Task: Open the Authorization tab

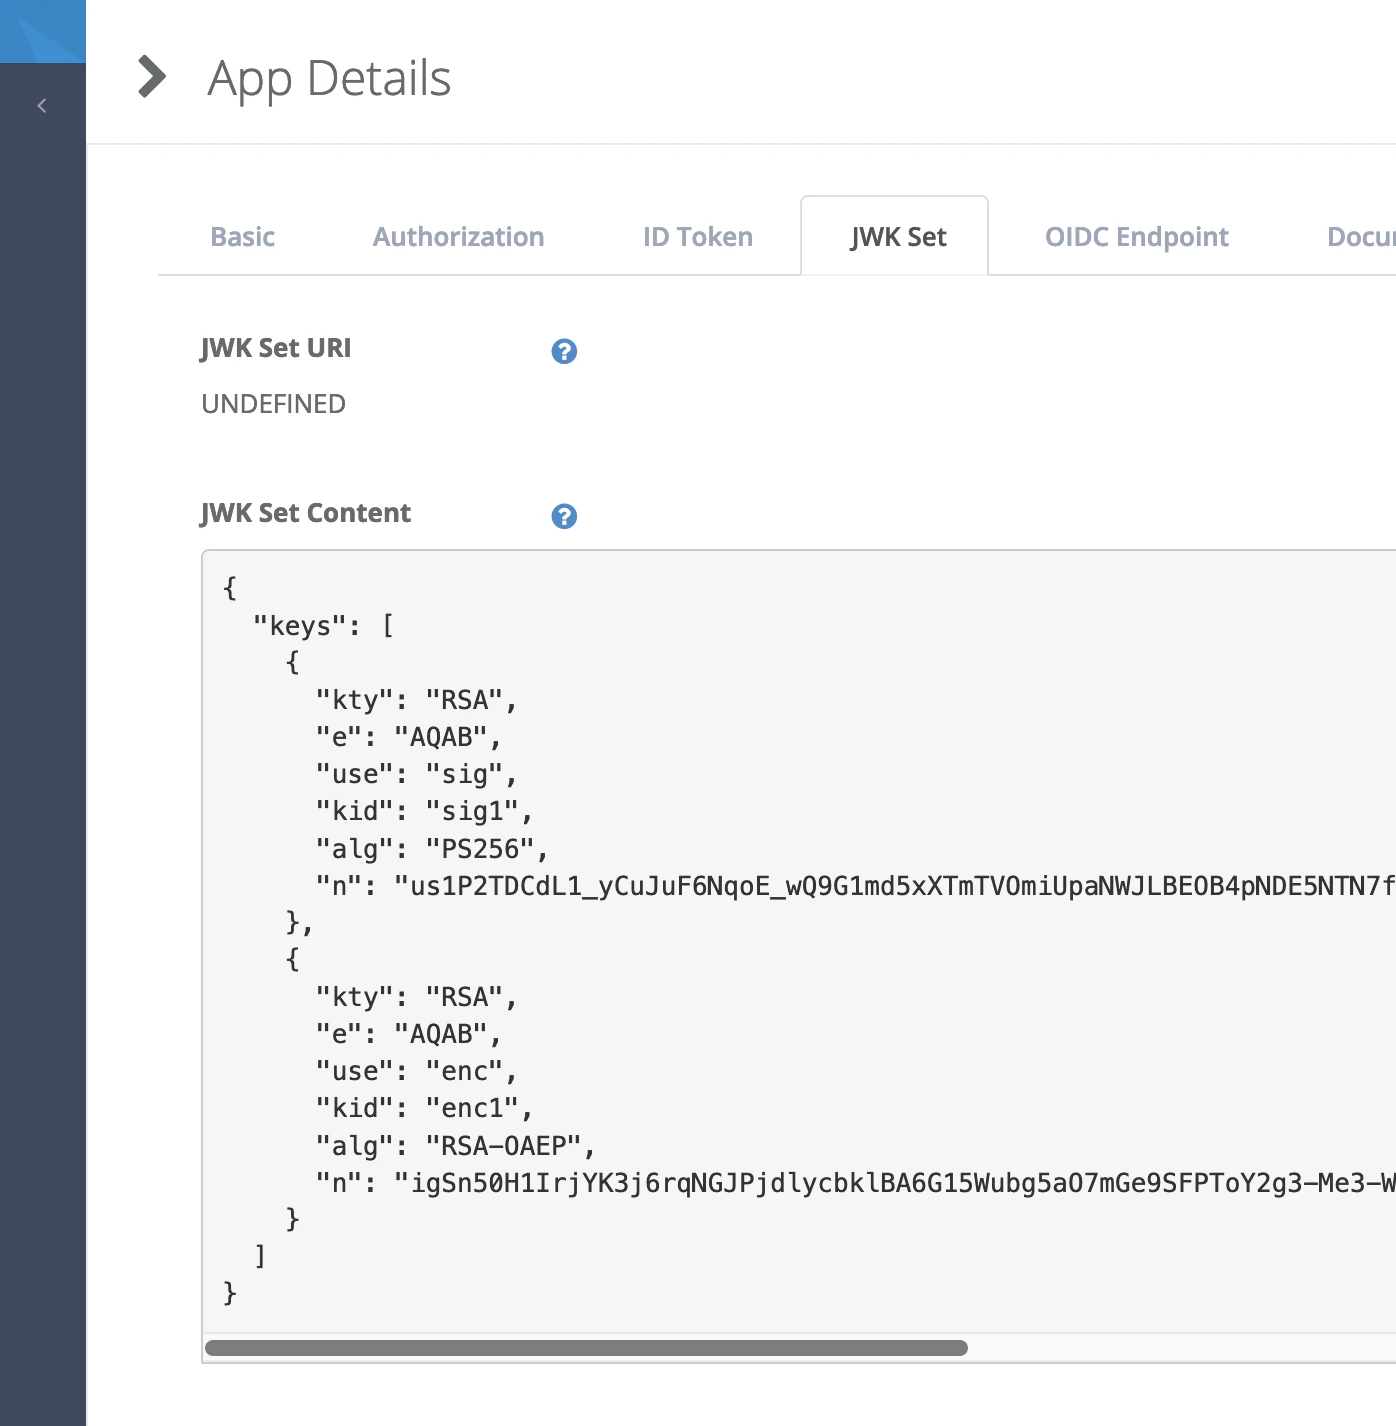Action: (458, 237)
